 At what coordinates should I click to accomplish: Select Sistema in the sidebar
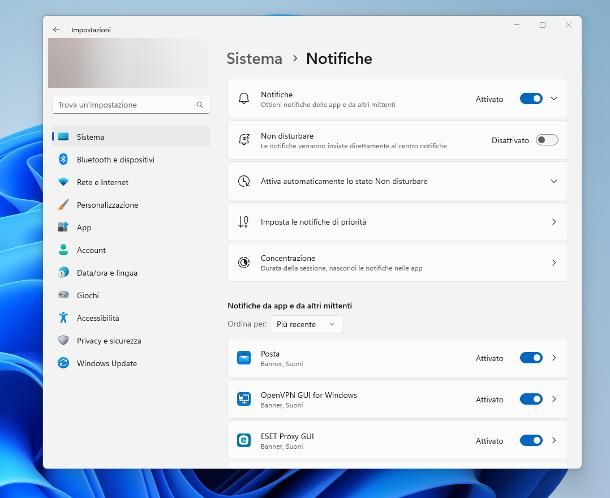[131, 137]
